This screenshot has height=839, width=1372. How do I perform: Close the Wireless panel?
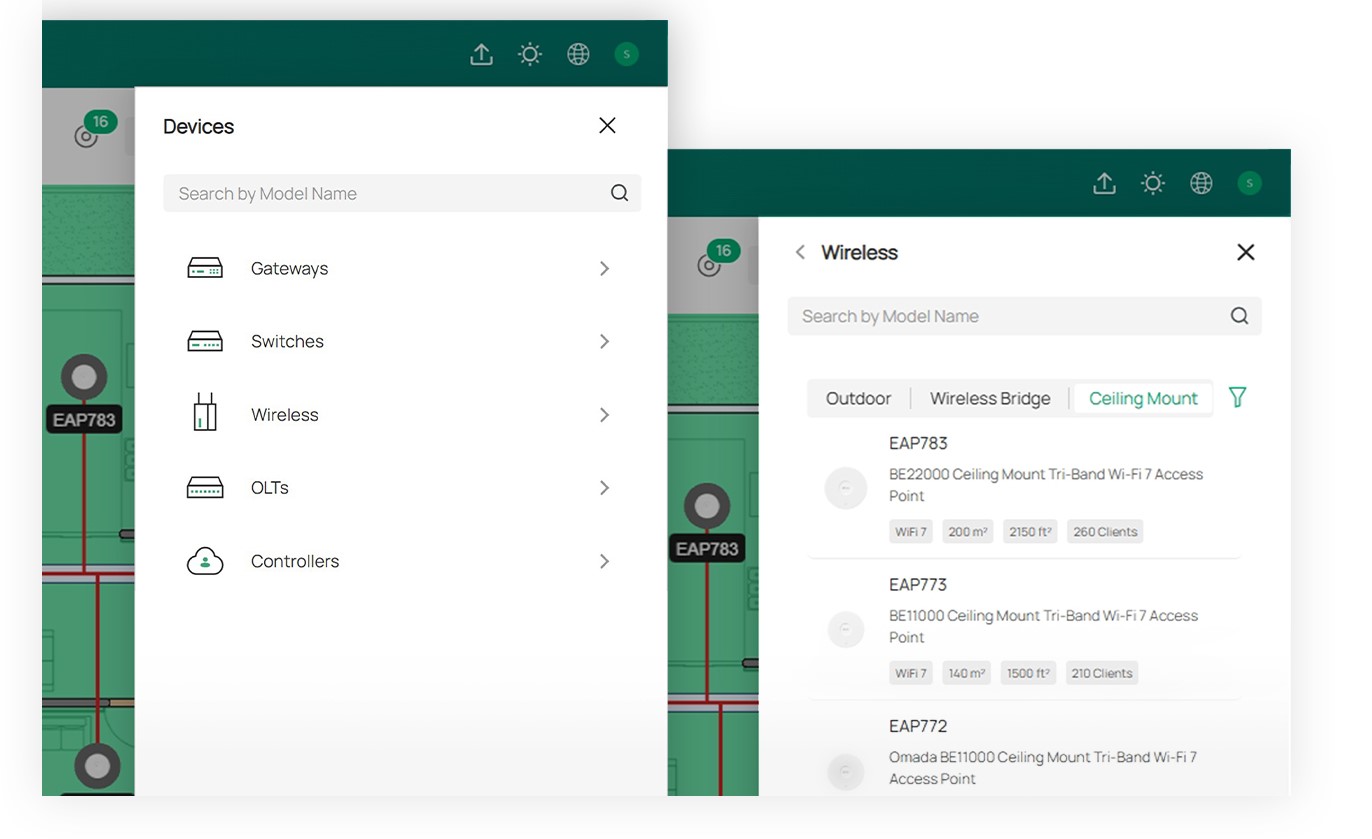[1245, 252]
